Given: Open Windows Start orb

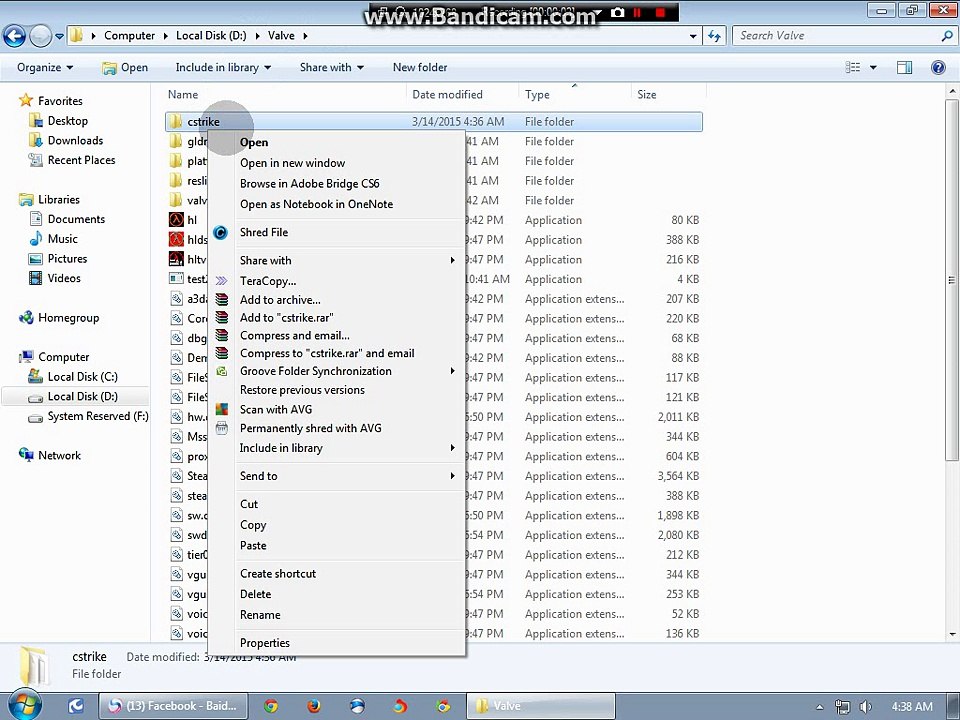Looking at the screenshot, I should (x=24, y=705).
